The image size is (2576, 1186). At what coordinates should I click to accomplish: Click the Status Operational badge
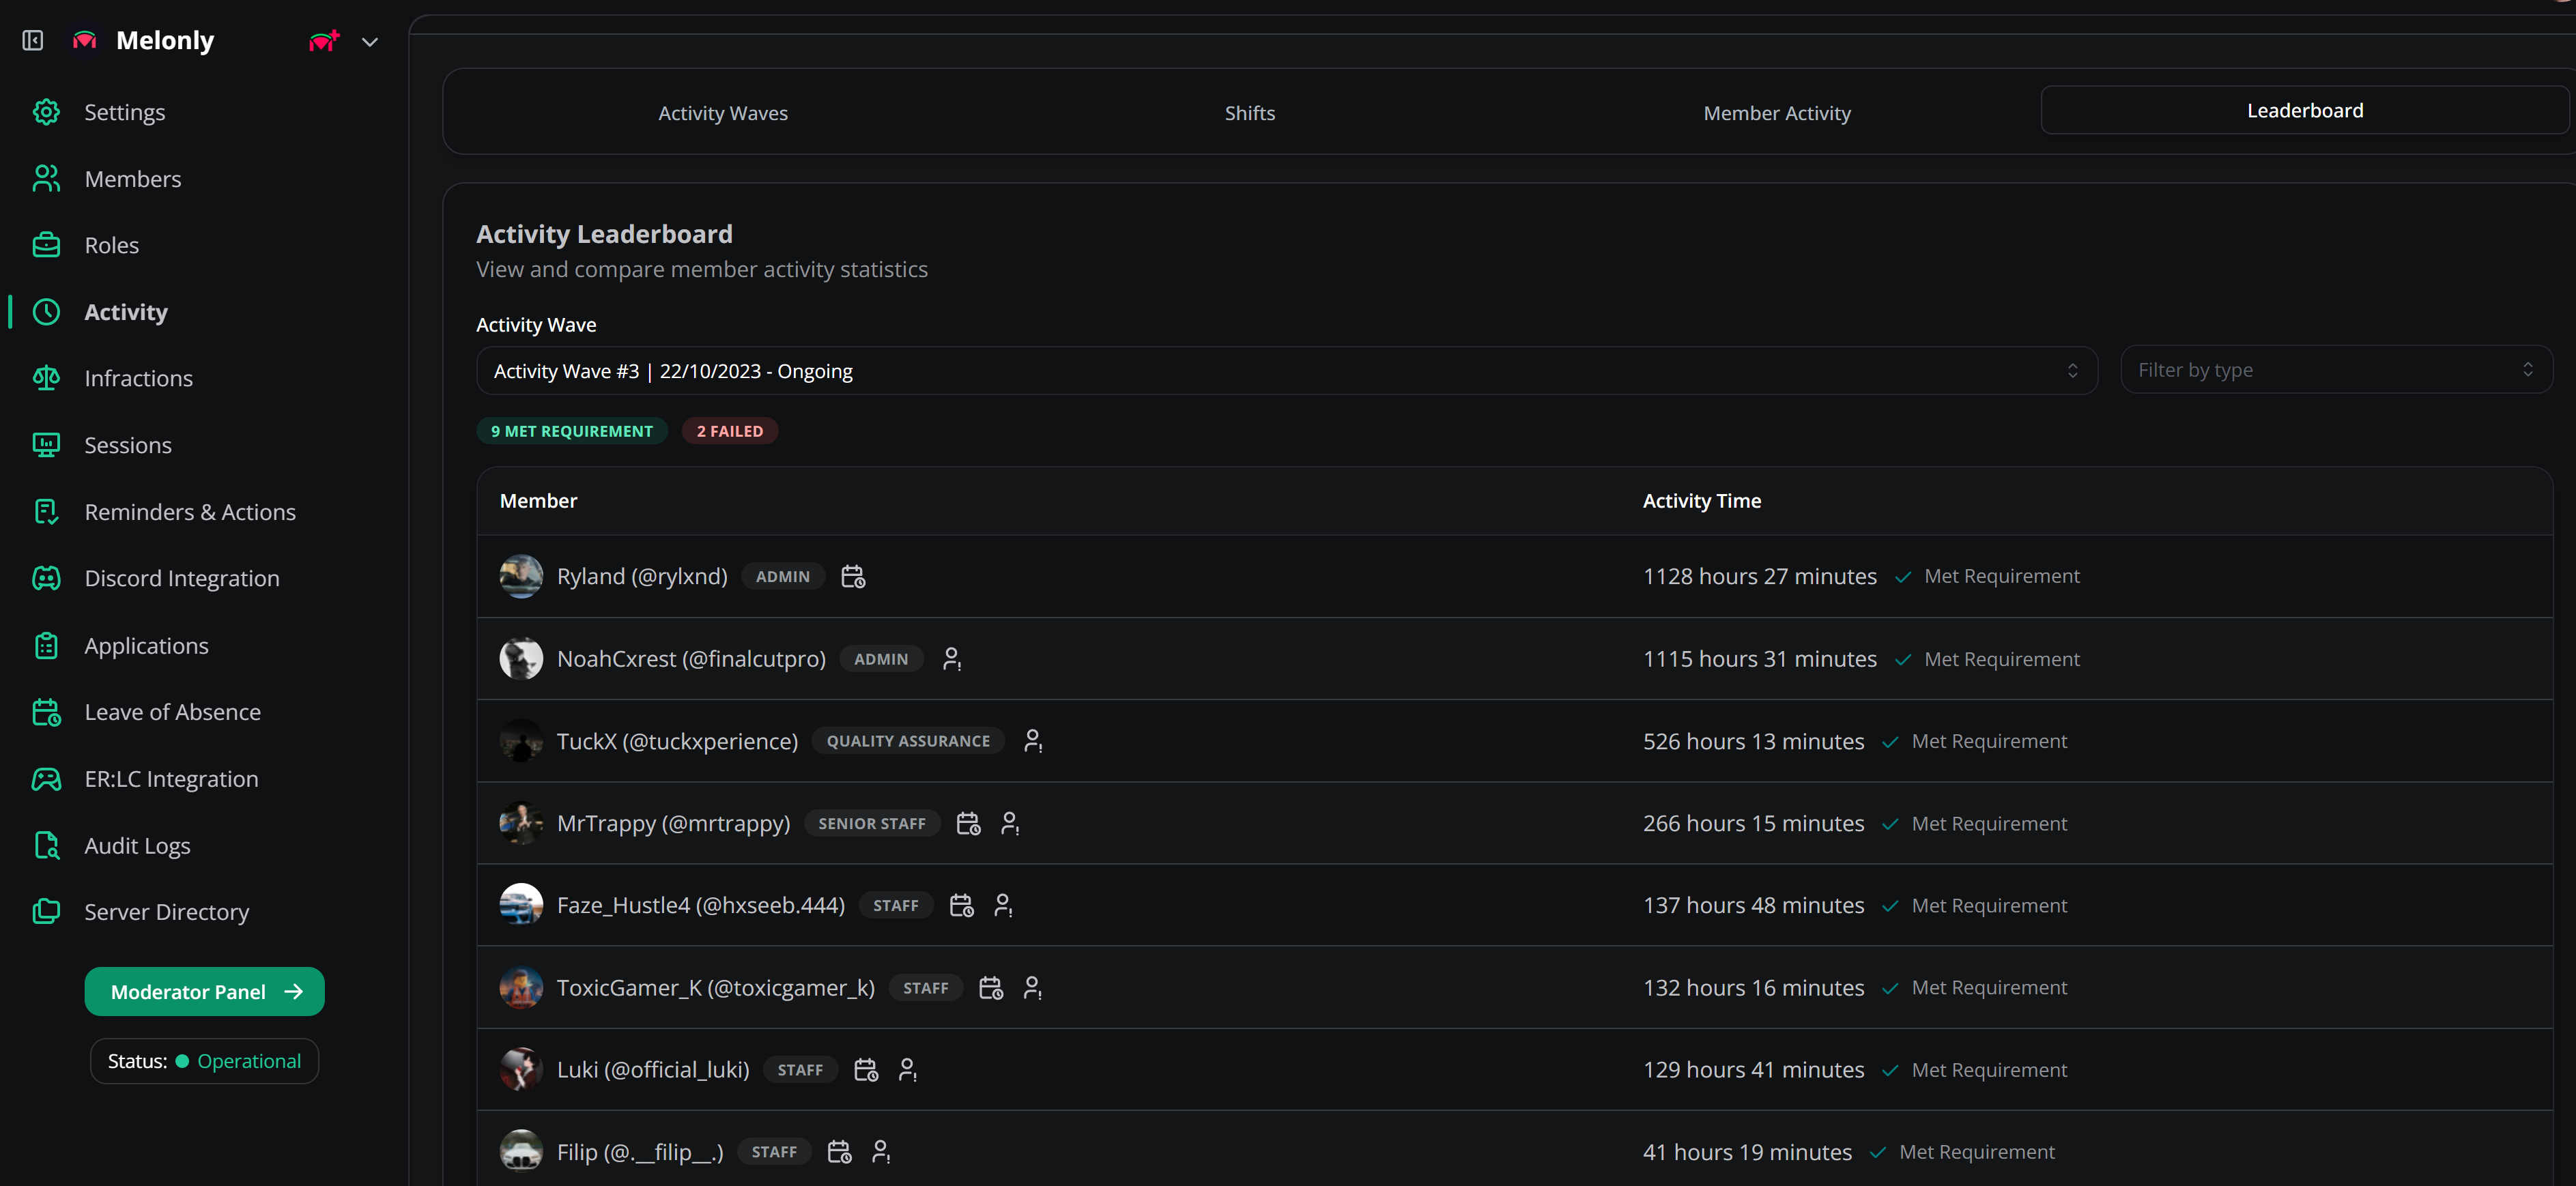(204, 1060)
